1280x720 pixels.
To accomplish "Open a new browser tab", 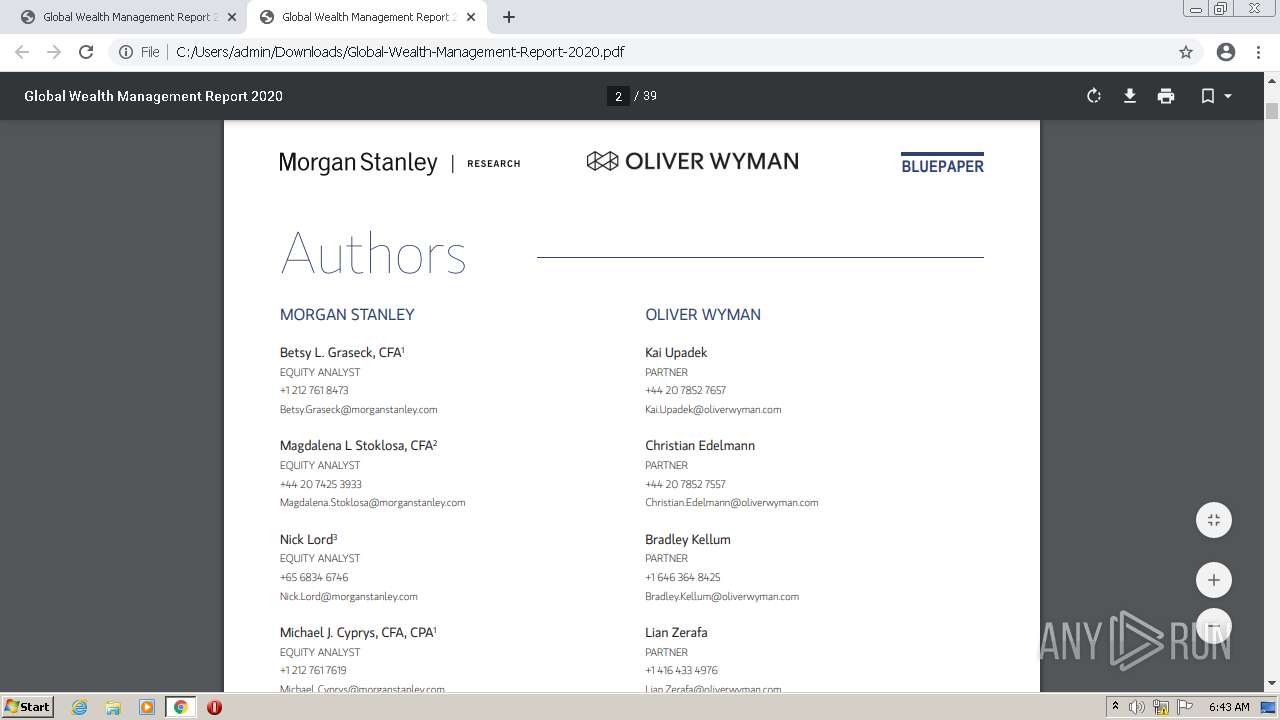I will coord(509,17).
